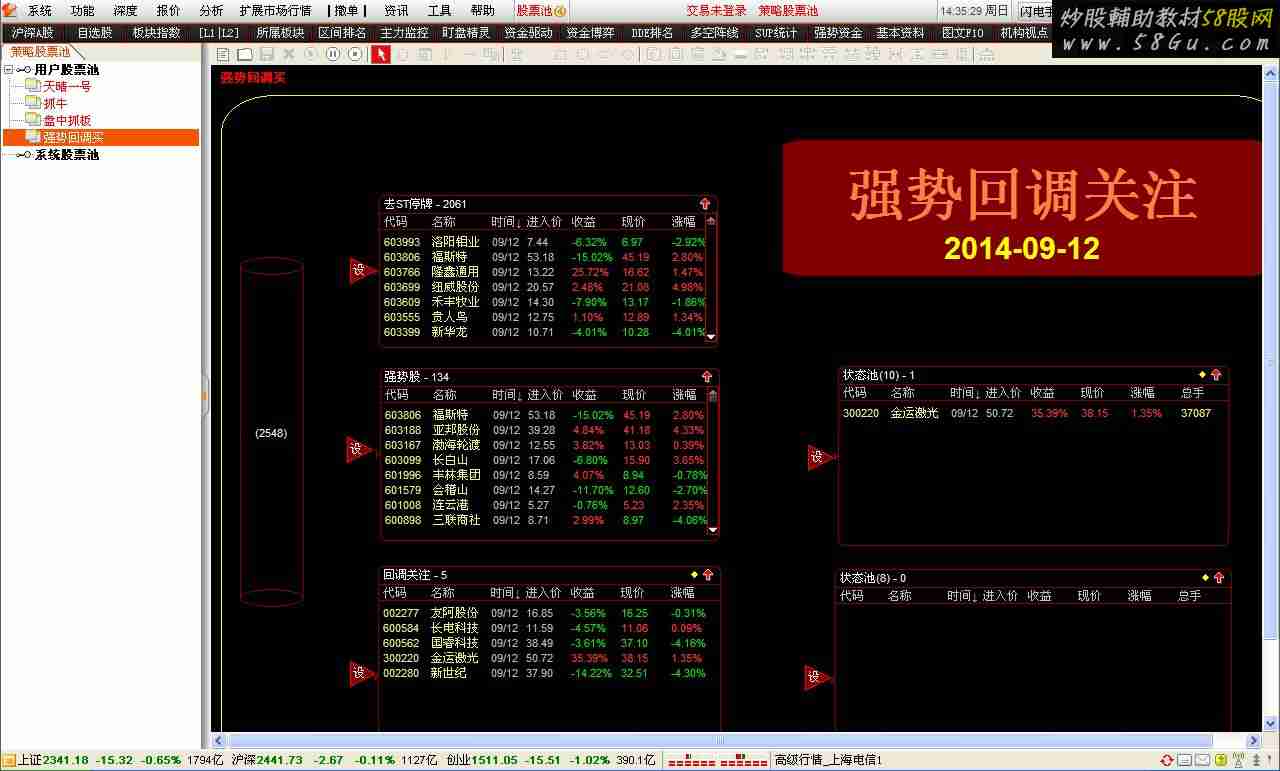Screen dimensions: 1280x771
Task: Click the 基本资料 toolbar button
Action: (900, 33)
